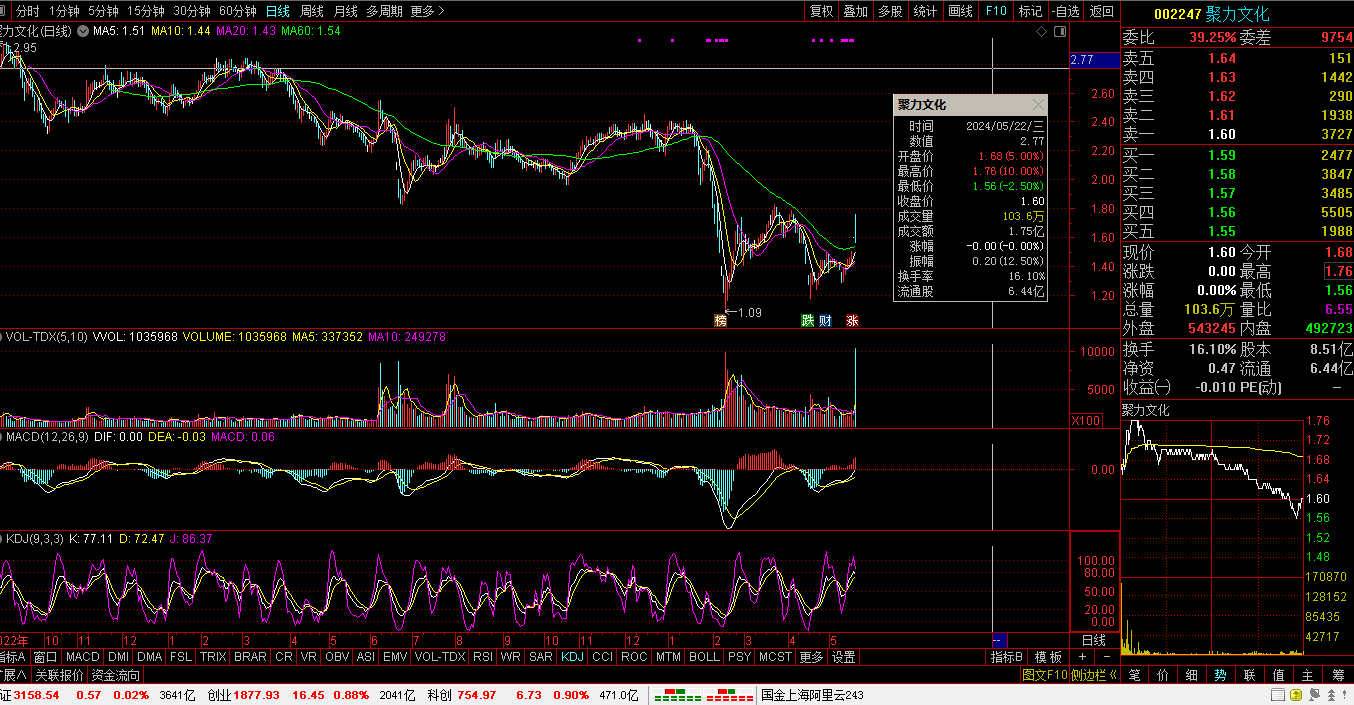The image size is (1354, 705).
Task: Click the 统计 toolbar button
Action: click(926, 11)
